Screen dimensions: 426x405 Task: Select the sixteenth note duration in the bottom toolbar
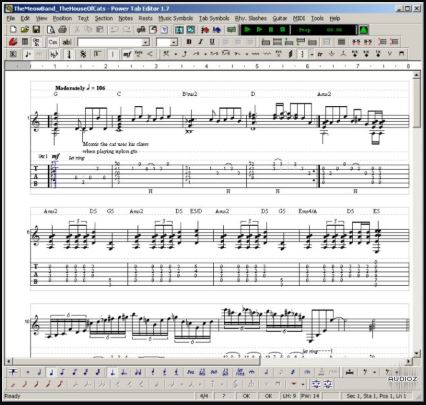point(74,372)
